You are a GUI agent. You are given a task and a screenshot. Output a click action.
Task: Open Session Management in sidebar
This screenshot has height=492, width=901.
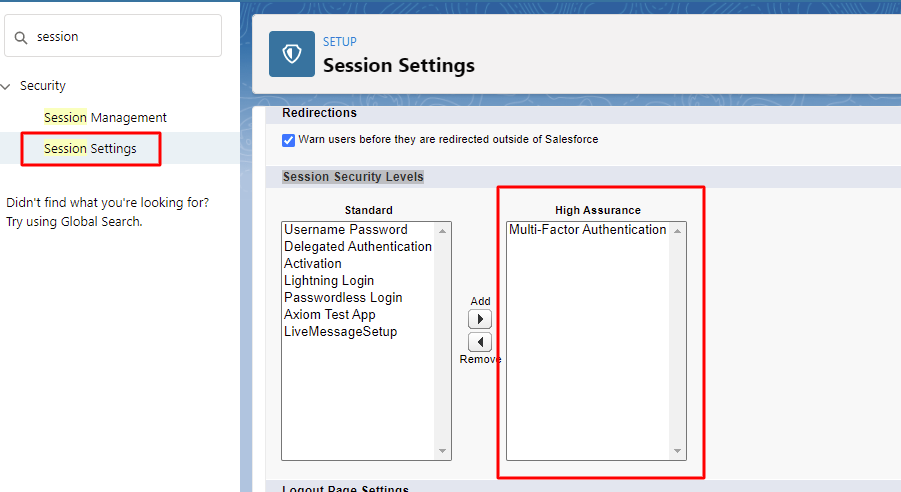105,117
